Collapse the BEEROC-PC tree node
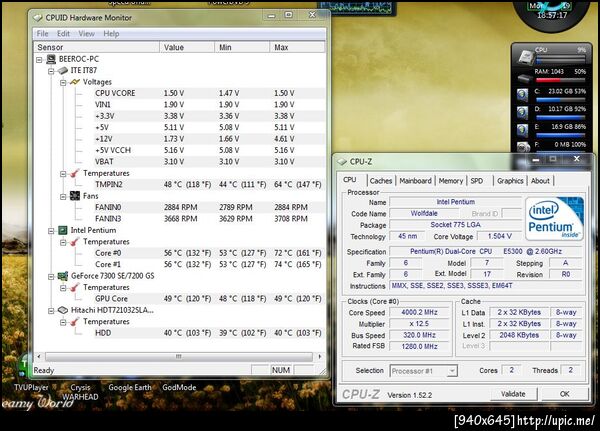The width and height of the screenshot is (600, 431). (39, 60)
